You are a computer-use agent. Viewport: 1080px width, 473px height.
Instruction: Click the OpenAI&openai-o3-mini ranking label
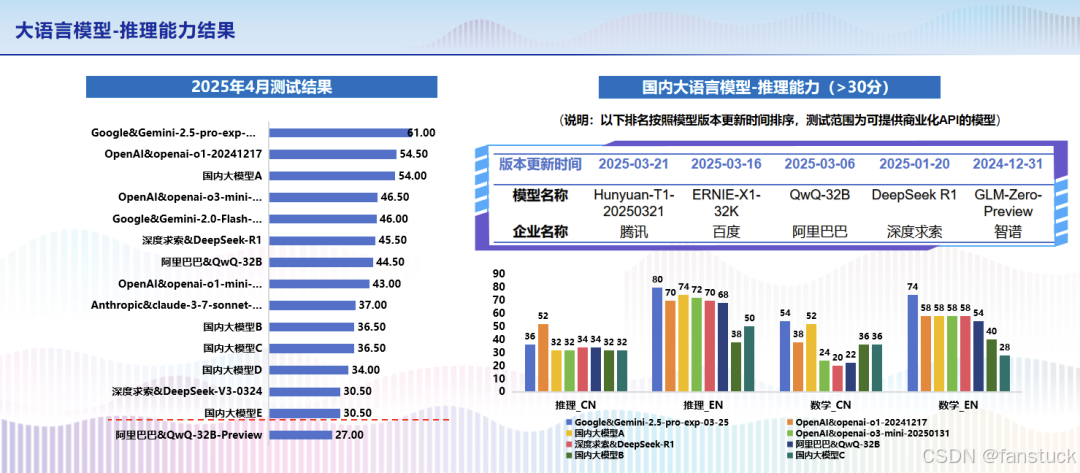pos(190,197)
